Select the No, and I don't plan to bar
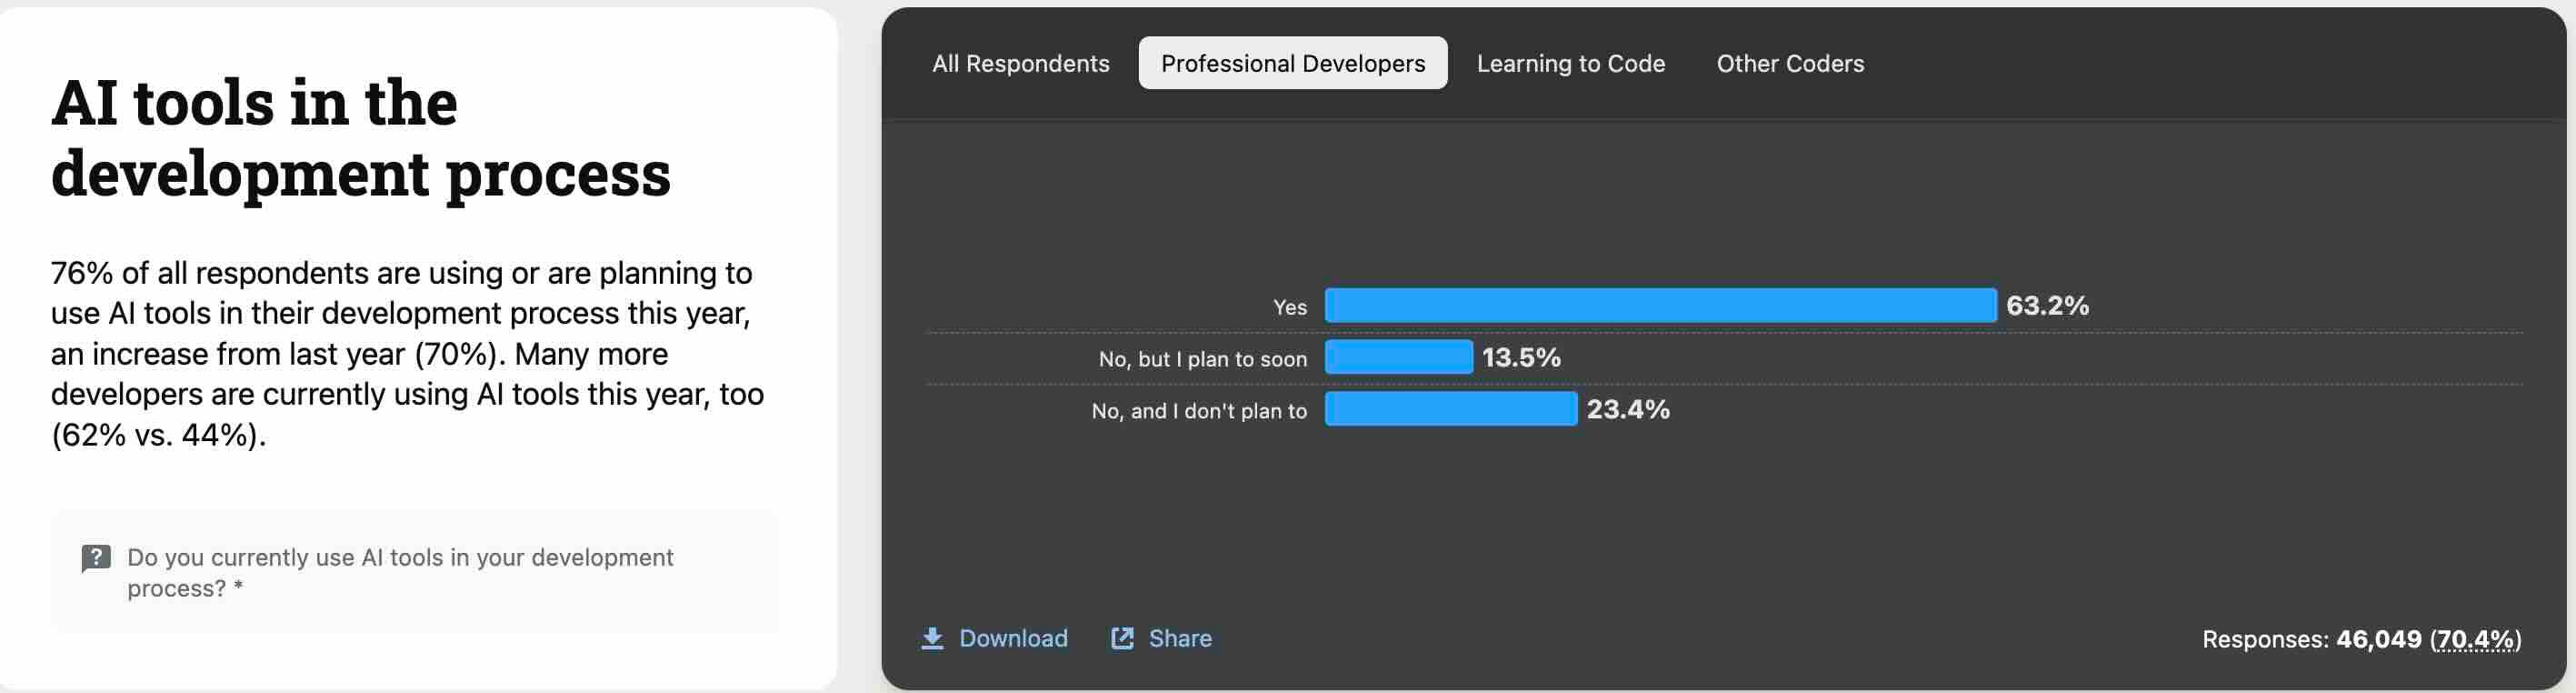Viewport: 2576px width, 693px height. coord(1450,409)
